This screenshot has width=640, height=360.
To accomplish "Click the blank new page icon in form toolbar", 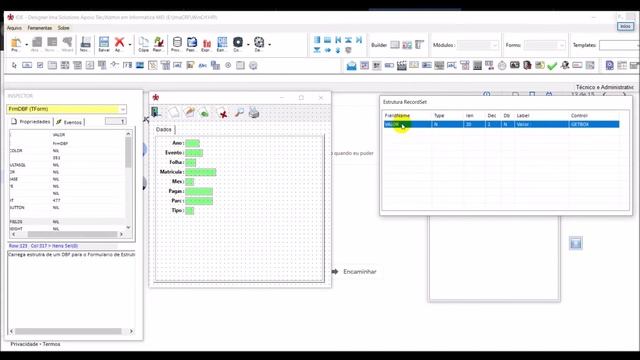I will [174, 112].
